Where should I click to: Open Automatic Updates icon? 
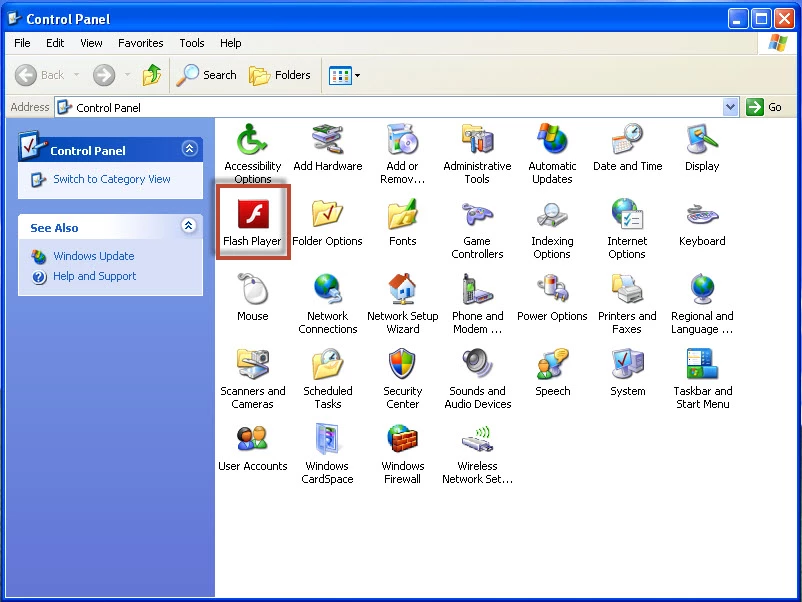click(552, 139)
